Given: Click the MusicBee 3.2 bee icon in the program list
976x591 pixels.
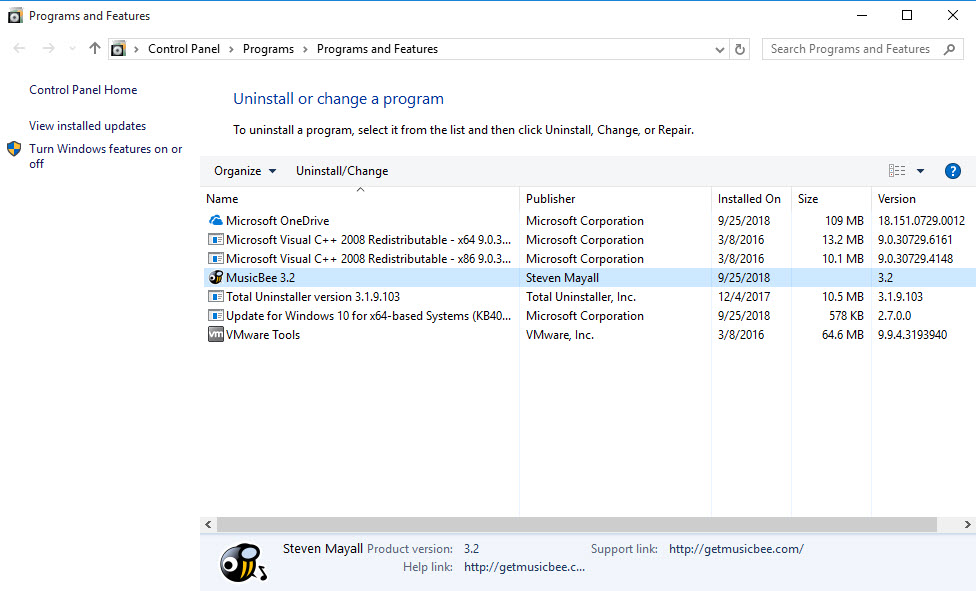Looking at the screenshot, I should 215,278.
